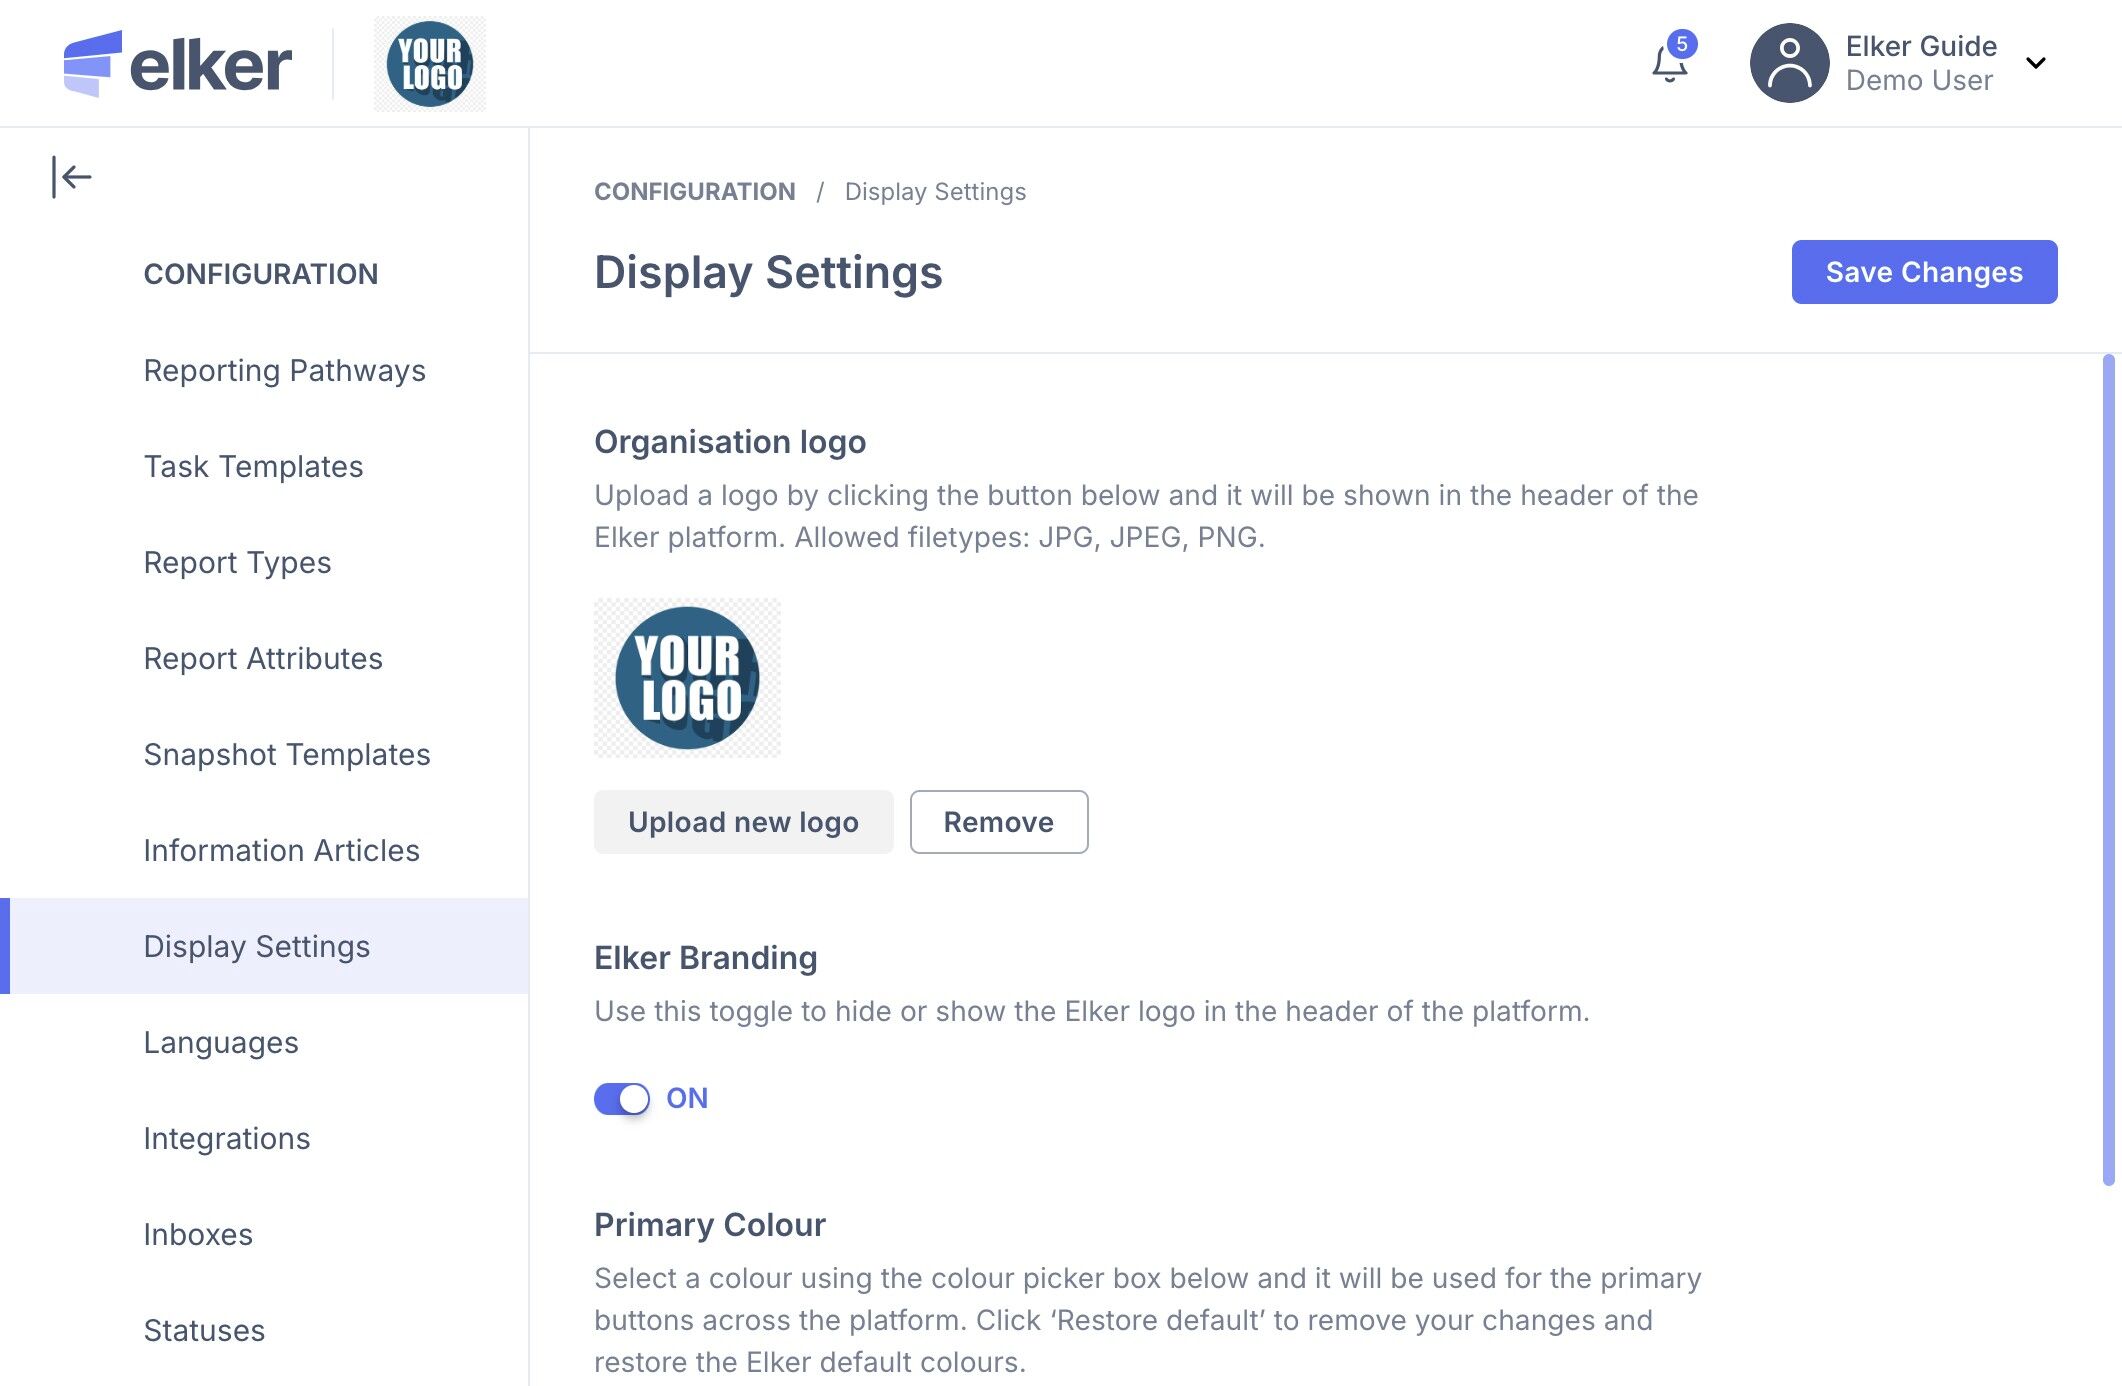Image resolution: width=2122 pixels, height=1386 pixels.
Task: Click the page vertical scrollbar
Action: pyautogui.click(x=2108, y=768)
